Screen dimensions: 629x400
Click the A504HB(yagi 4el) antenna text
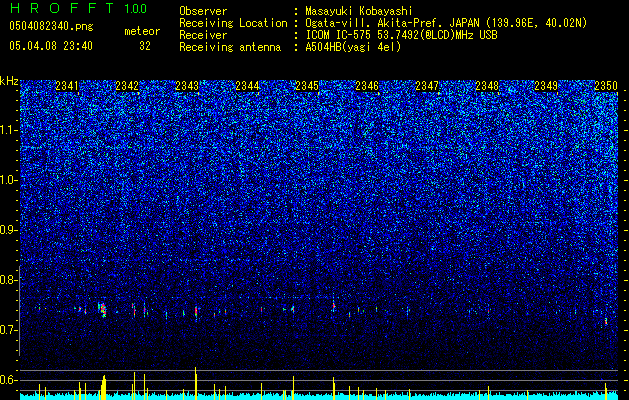[x=353, y=47]
